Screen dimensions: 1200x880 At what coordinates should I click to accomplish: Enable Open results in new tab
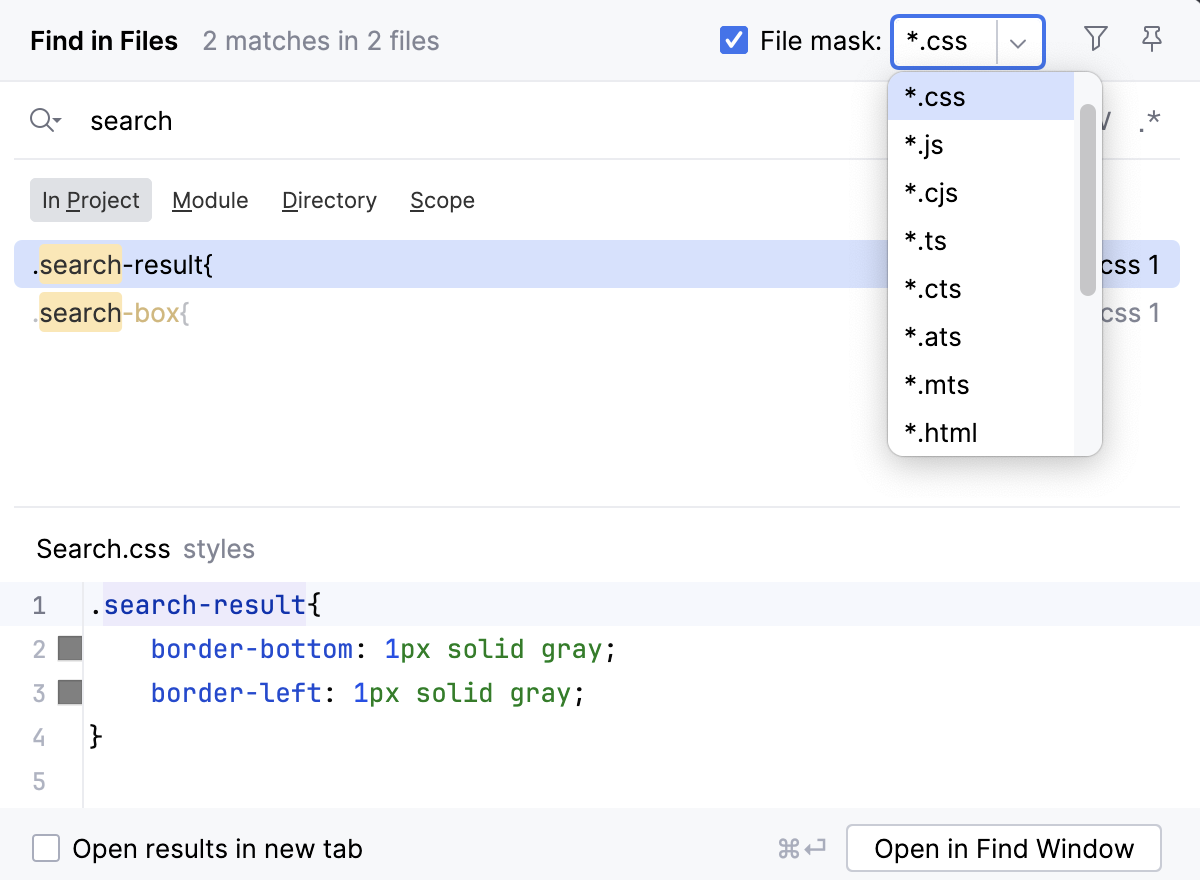(x=46, y=848)
